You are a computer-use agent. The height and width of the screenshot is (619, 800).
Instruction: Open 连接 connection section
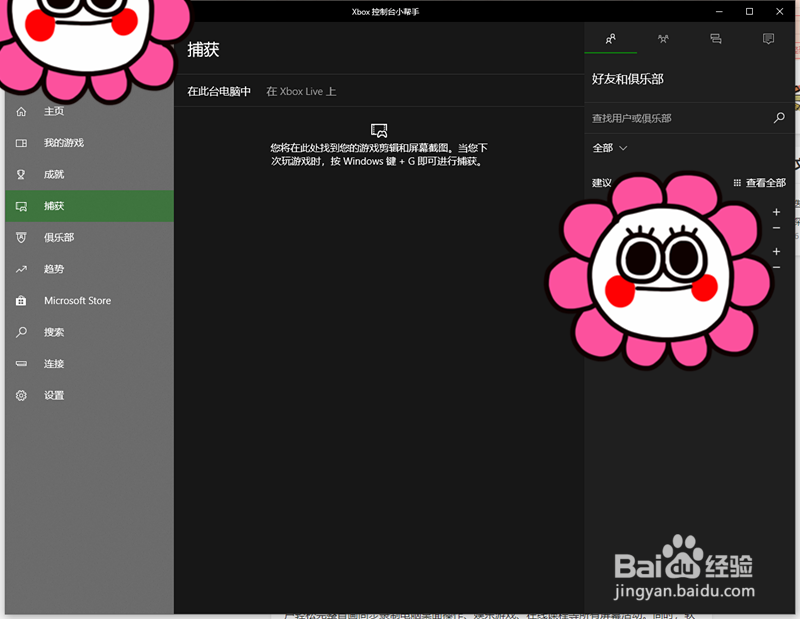[89, 364]
